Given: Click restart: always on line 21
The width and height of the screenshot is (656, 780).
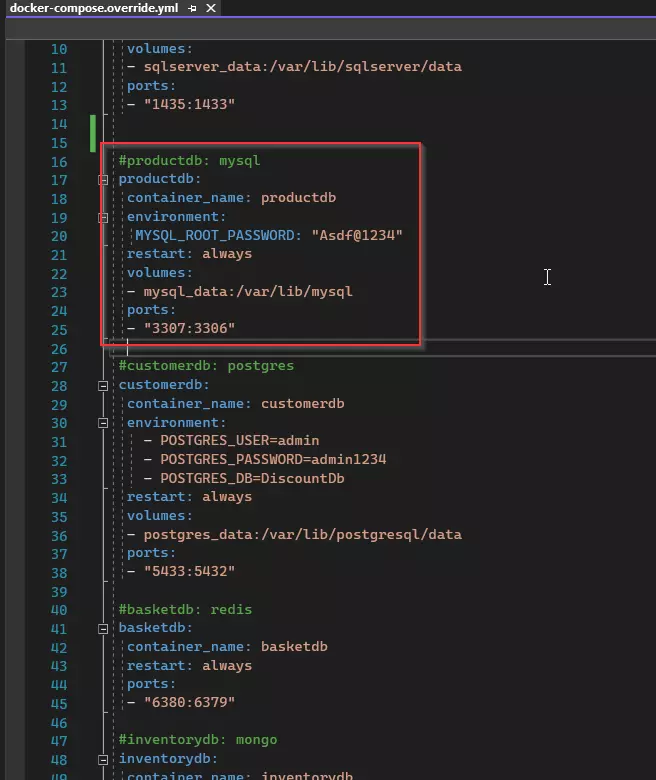Looking at the screenshot, I should click(189, 254).
